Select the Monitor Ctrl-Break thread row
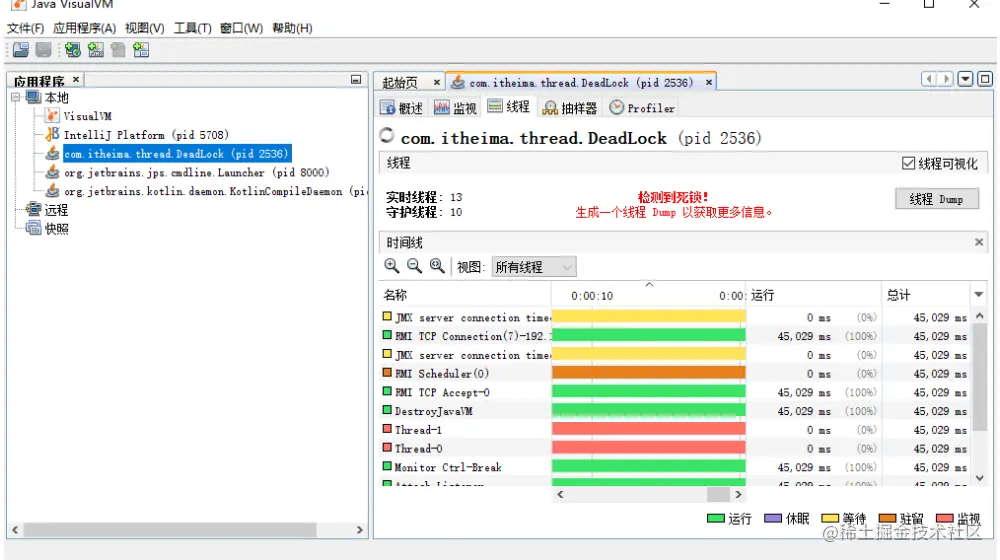Image resolution: width=1000 pixels, height=560 pixels. [675, 468]
